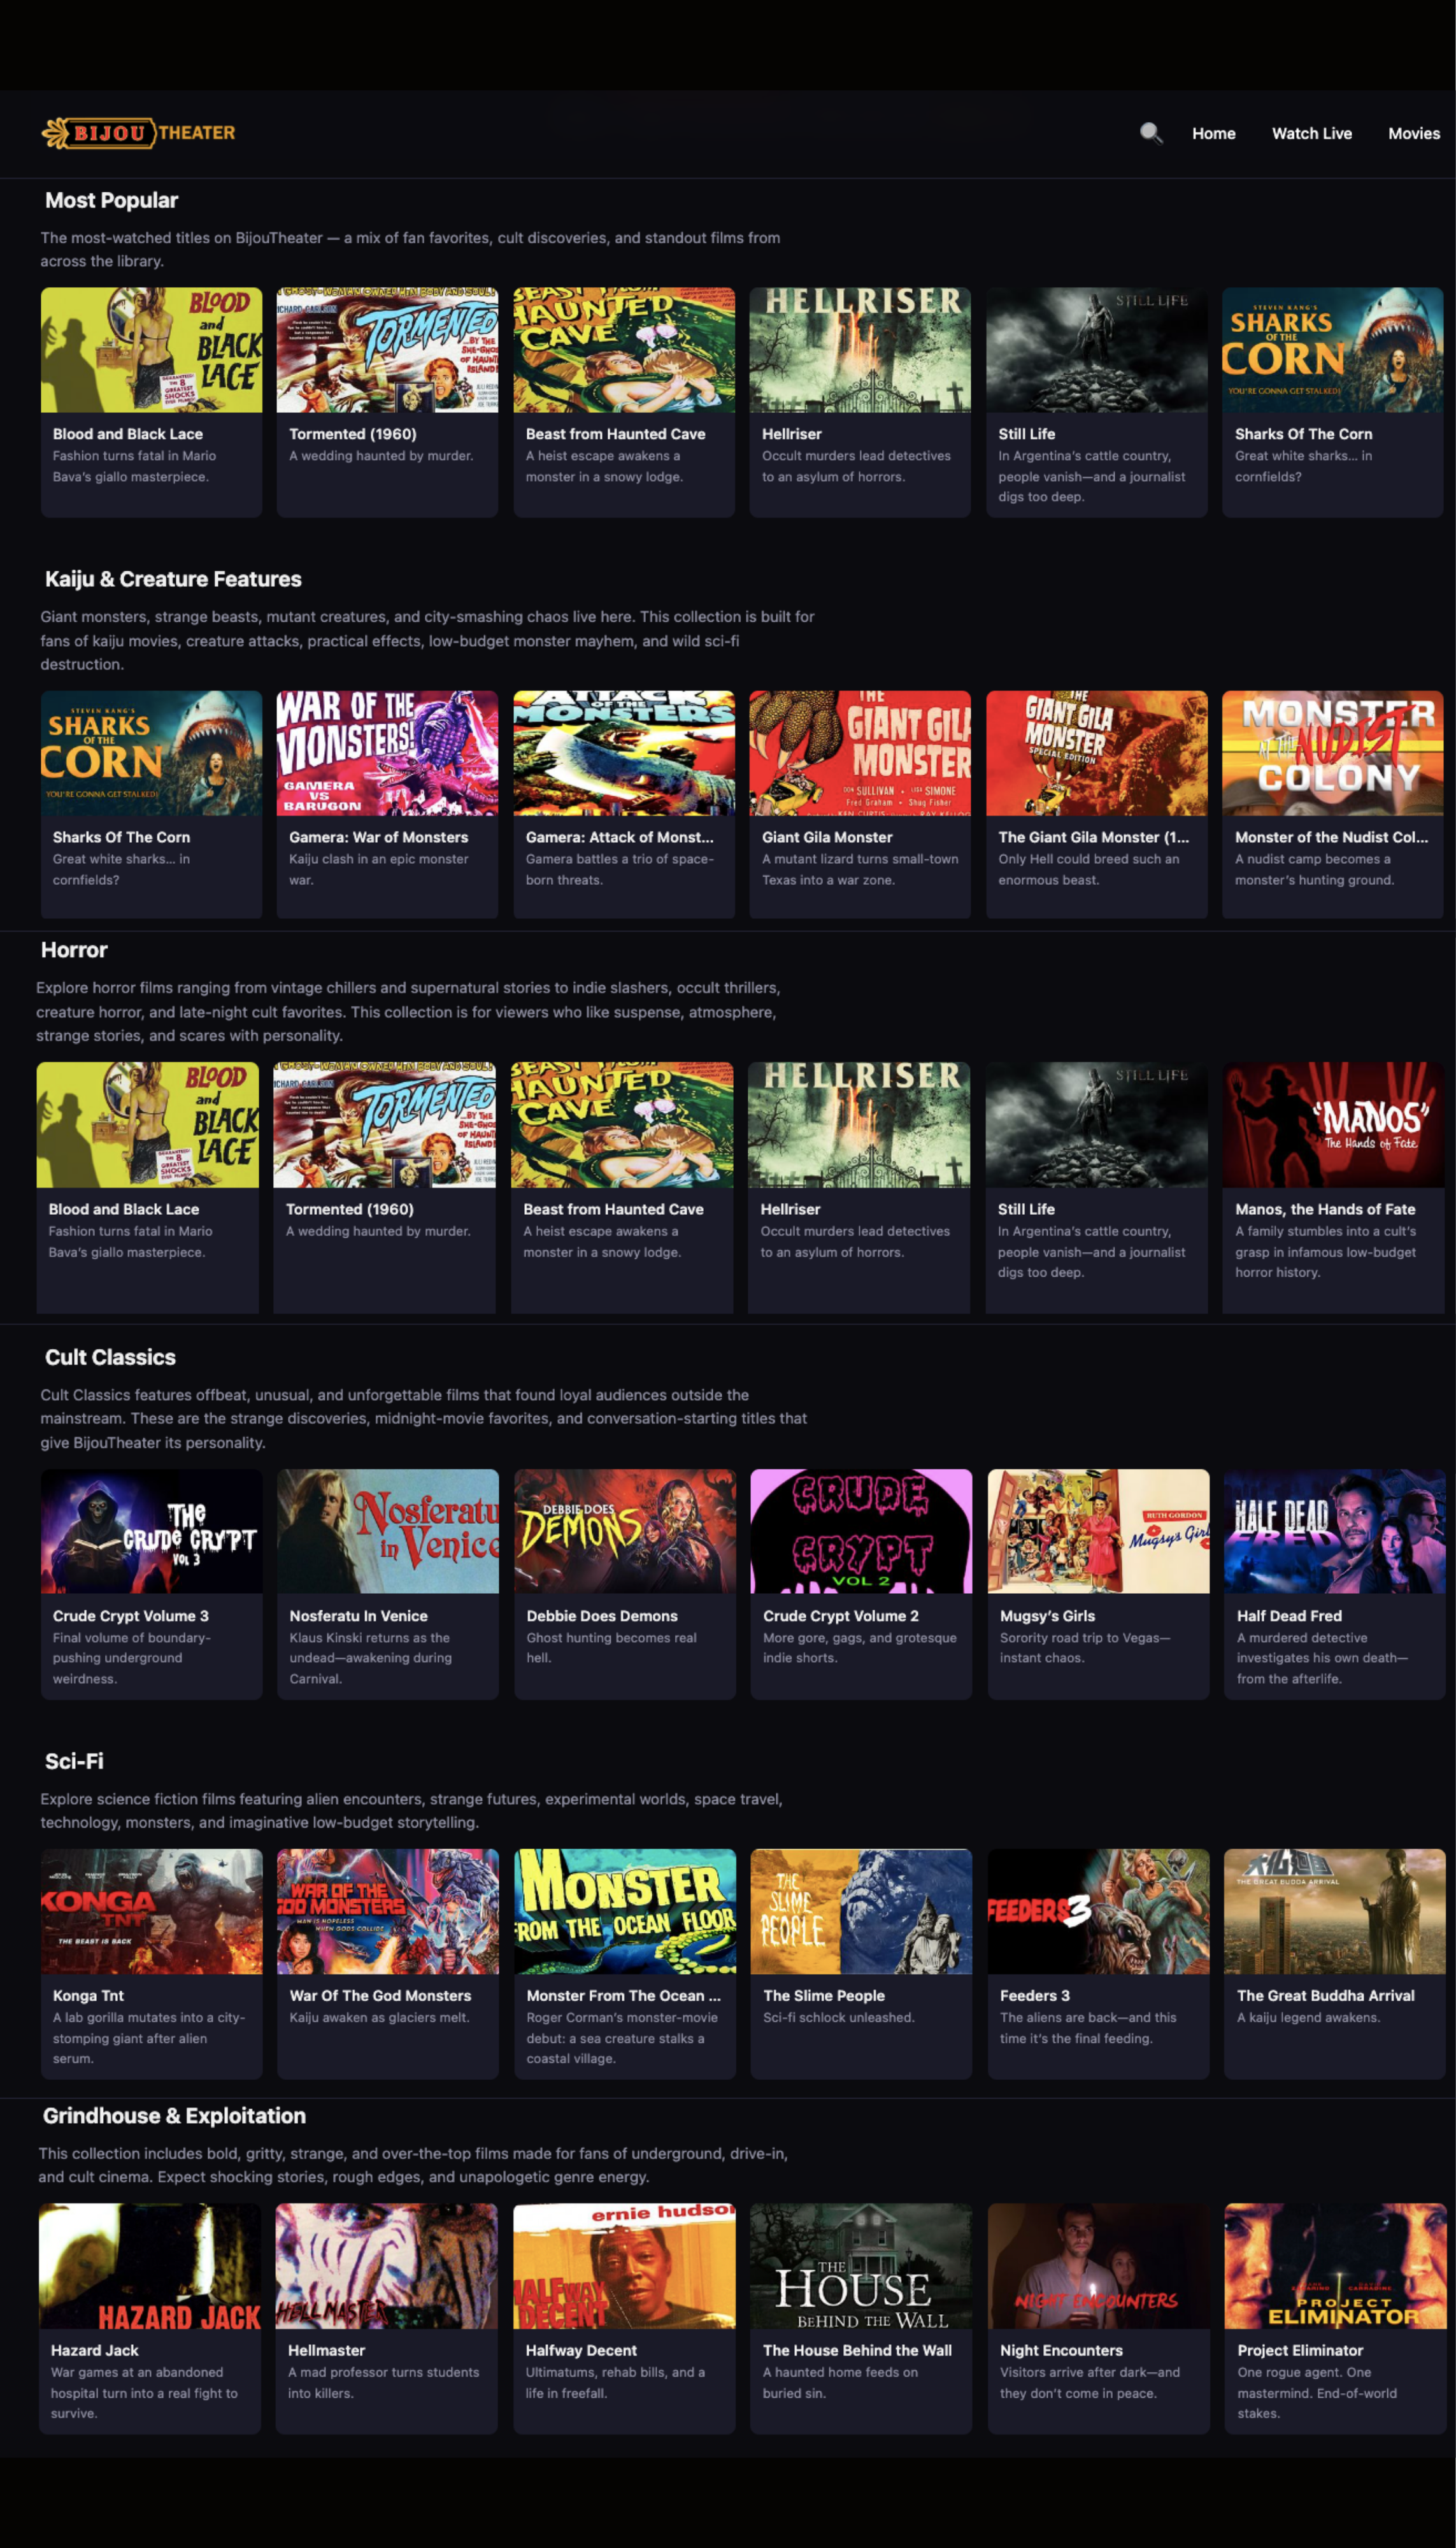Click the Gamera: Attack of Monst... title
Viewport: 1456px width, 2548px height.
(x=619, y=837)
